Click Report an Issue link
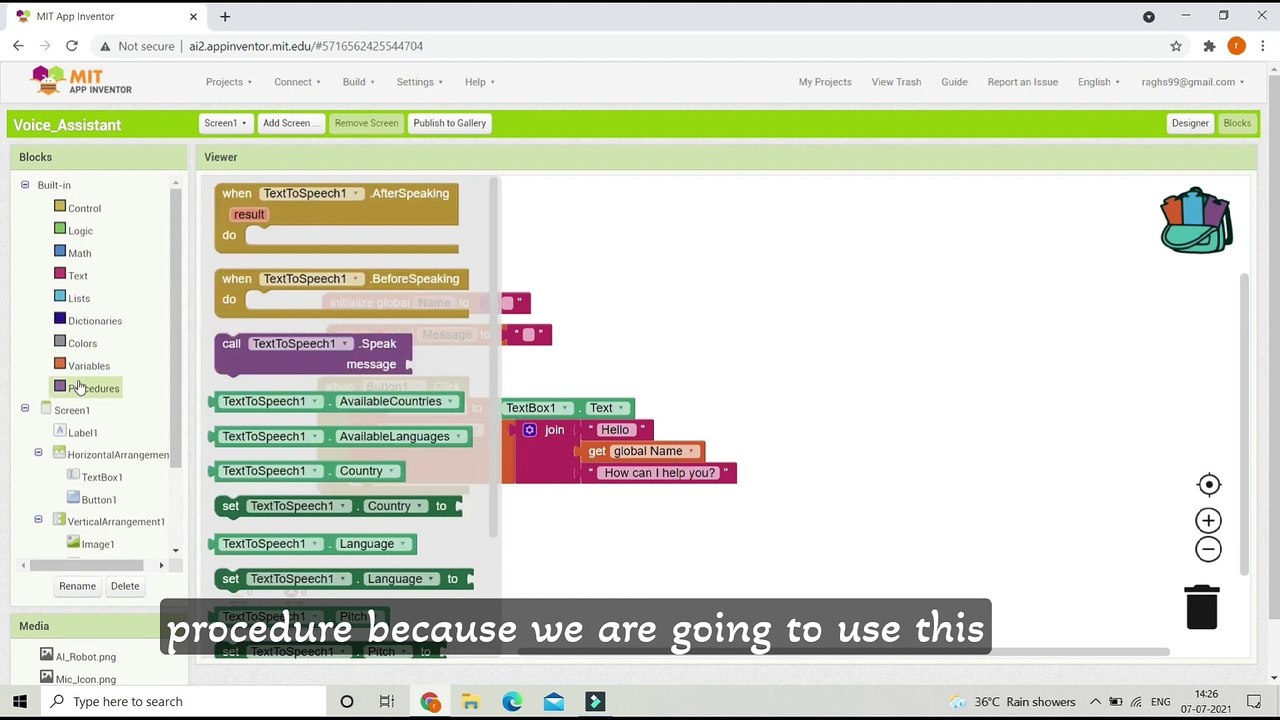This screenshot has height=720, width=1280. pyautogui.click(x=1022, y=82)
